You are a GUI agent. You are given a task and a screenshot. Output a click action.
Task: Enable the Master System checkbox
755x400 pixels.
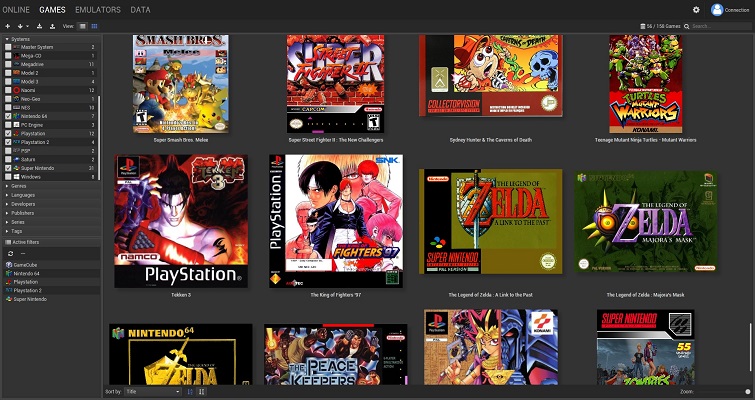click(8, 47)
